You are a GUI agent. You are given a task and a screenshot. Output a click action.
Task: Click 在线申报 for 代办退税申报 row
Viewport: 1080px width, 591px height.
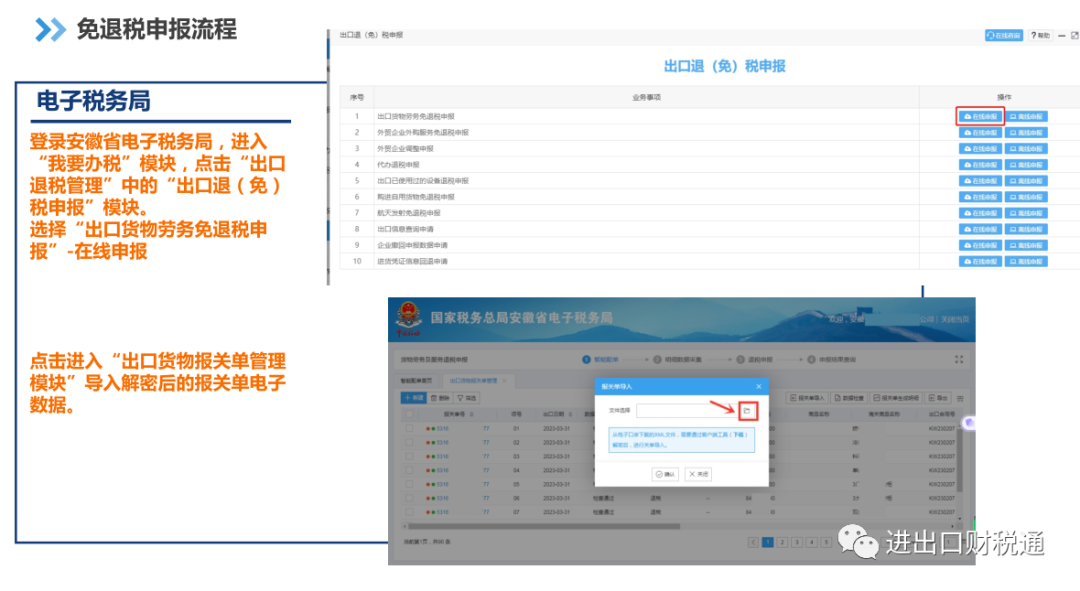[x=980, y=165]
